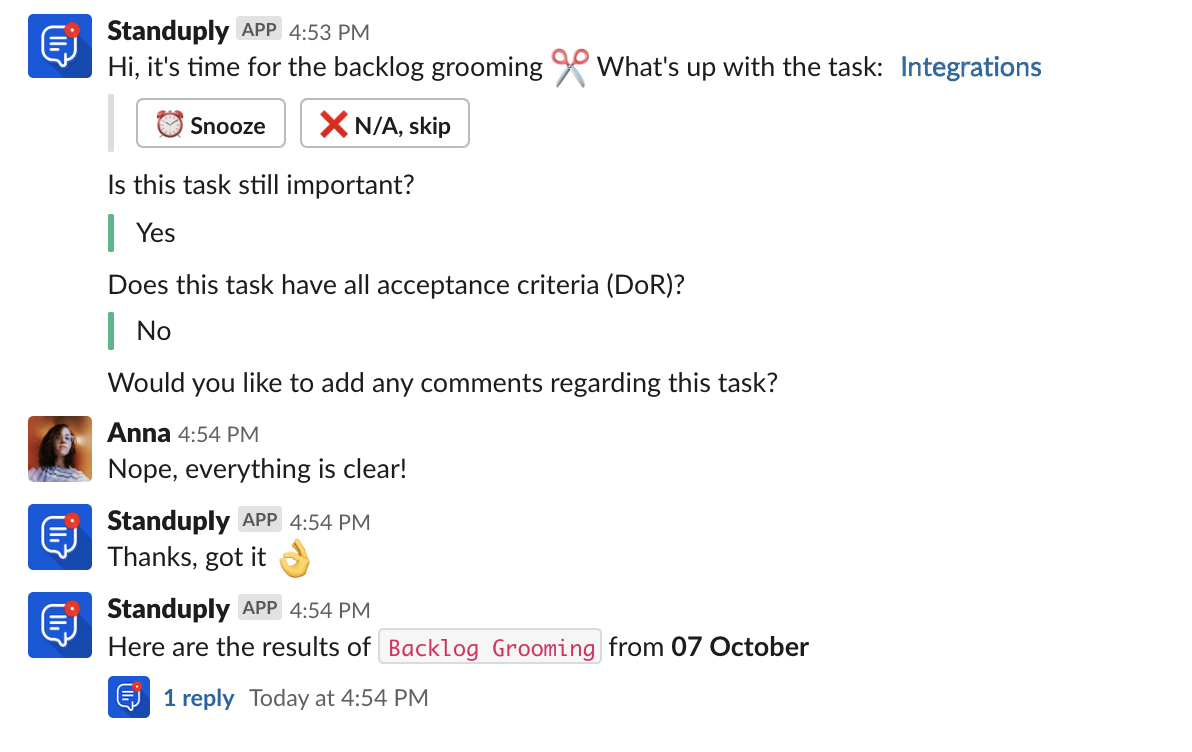Image resolution: width=1192 pixels, height=752 pixels.
Task: Click Standuply name above "Here are the results"
Action: [x=168, y=609]
